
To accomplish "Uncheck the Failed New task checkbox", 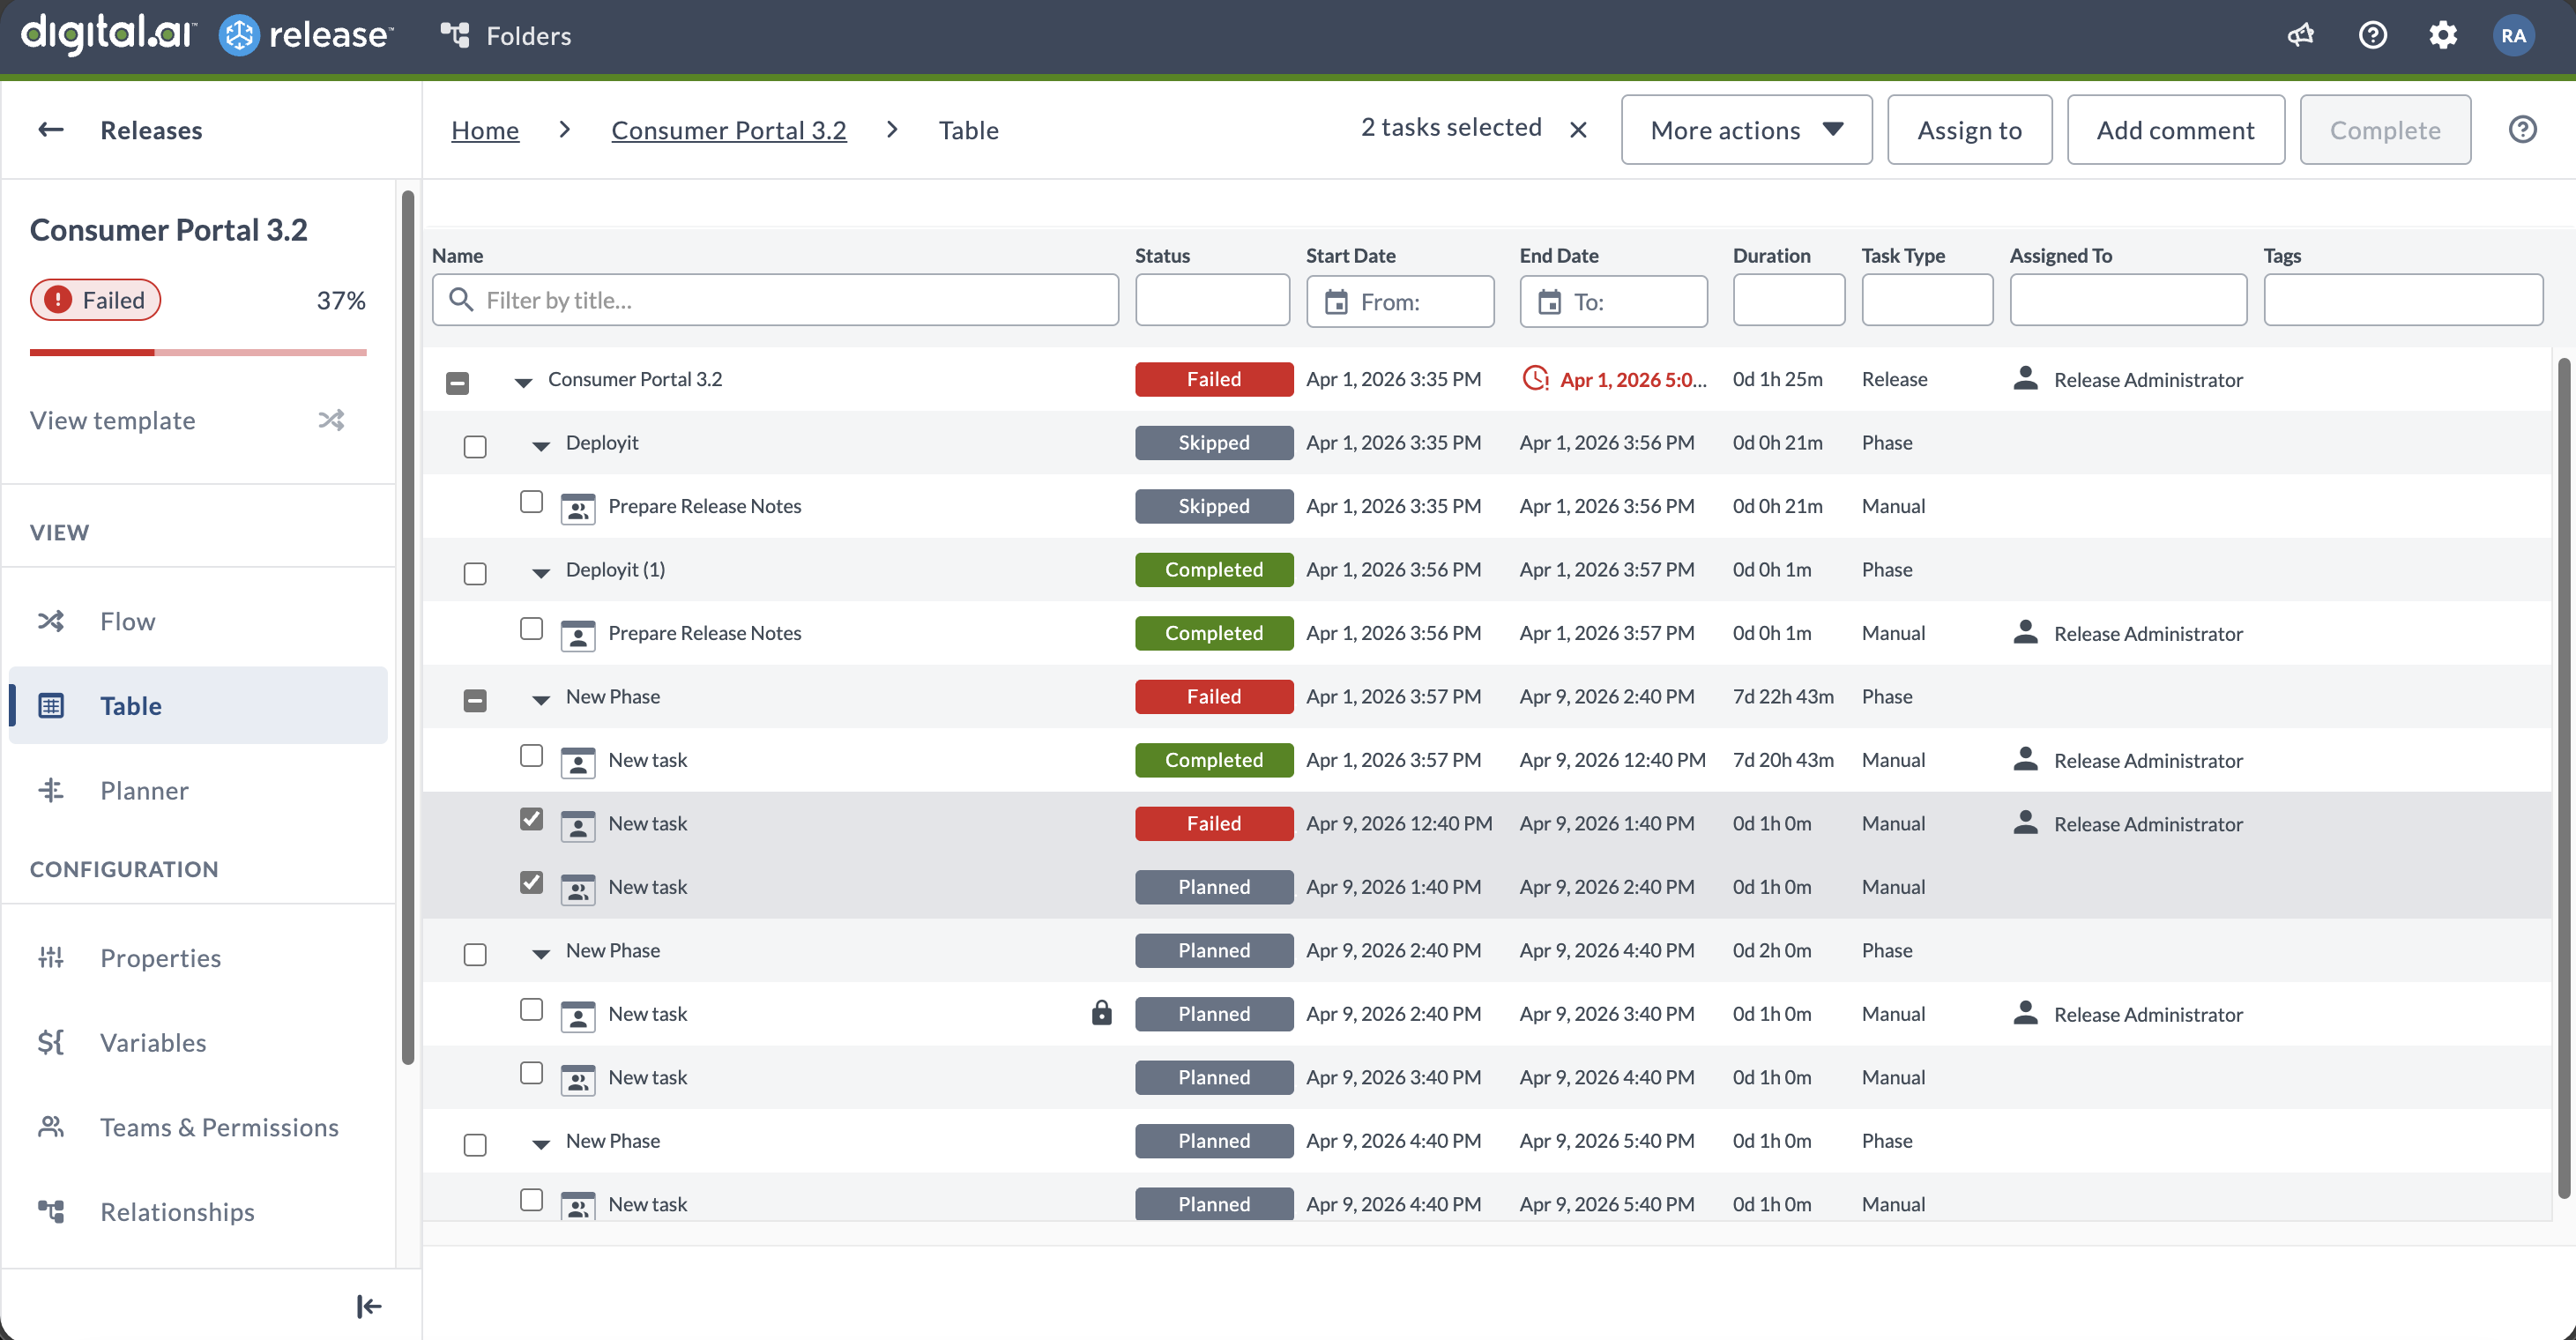I will (531, 820).
